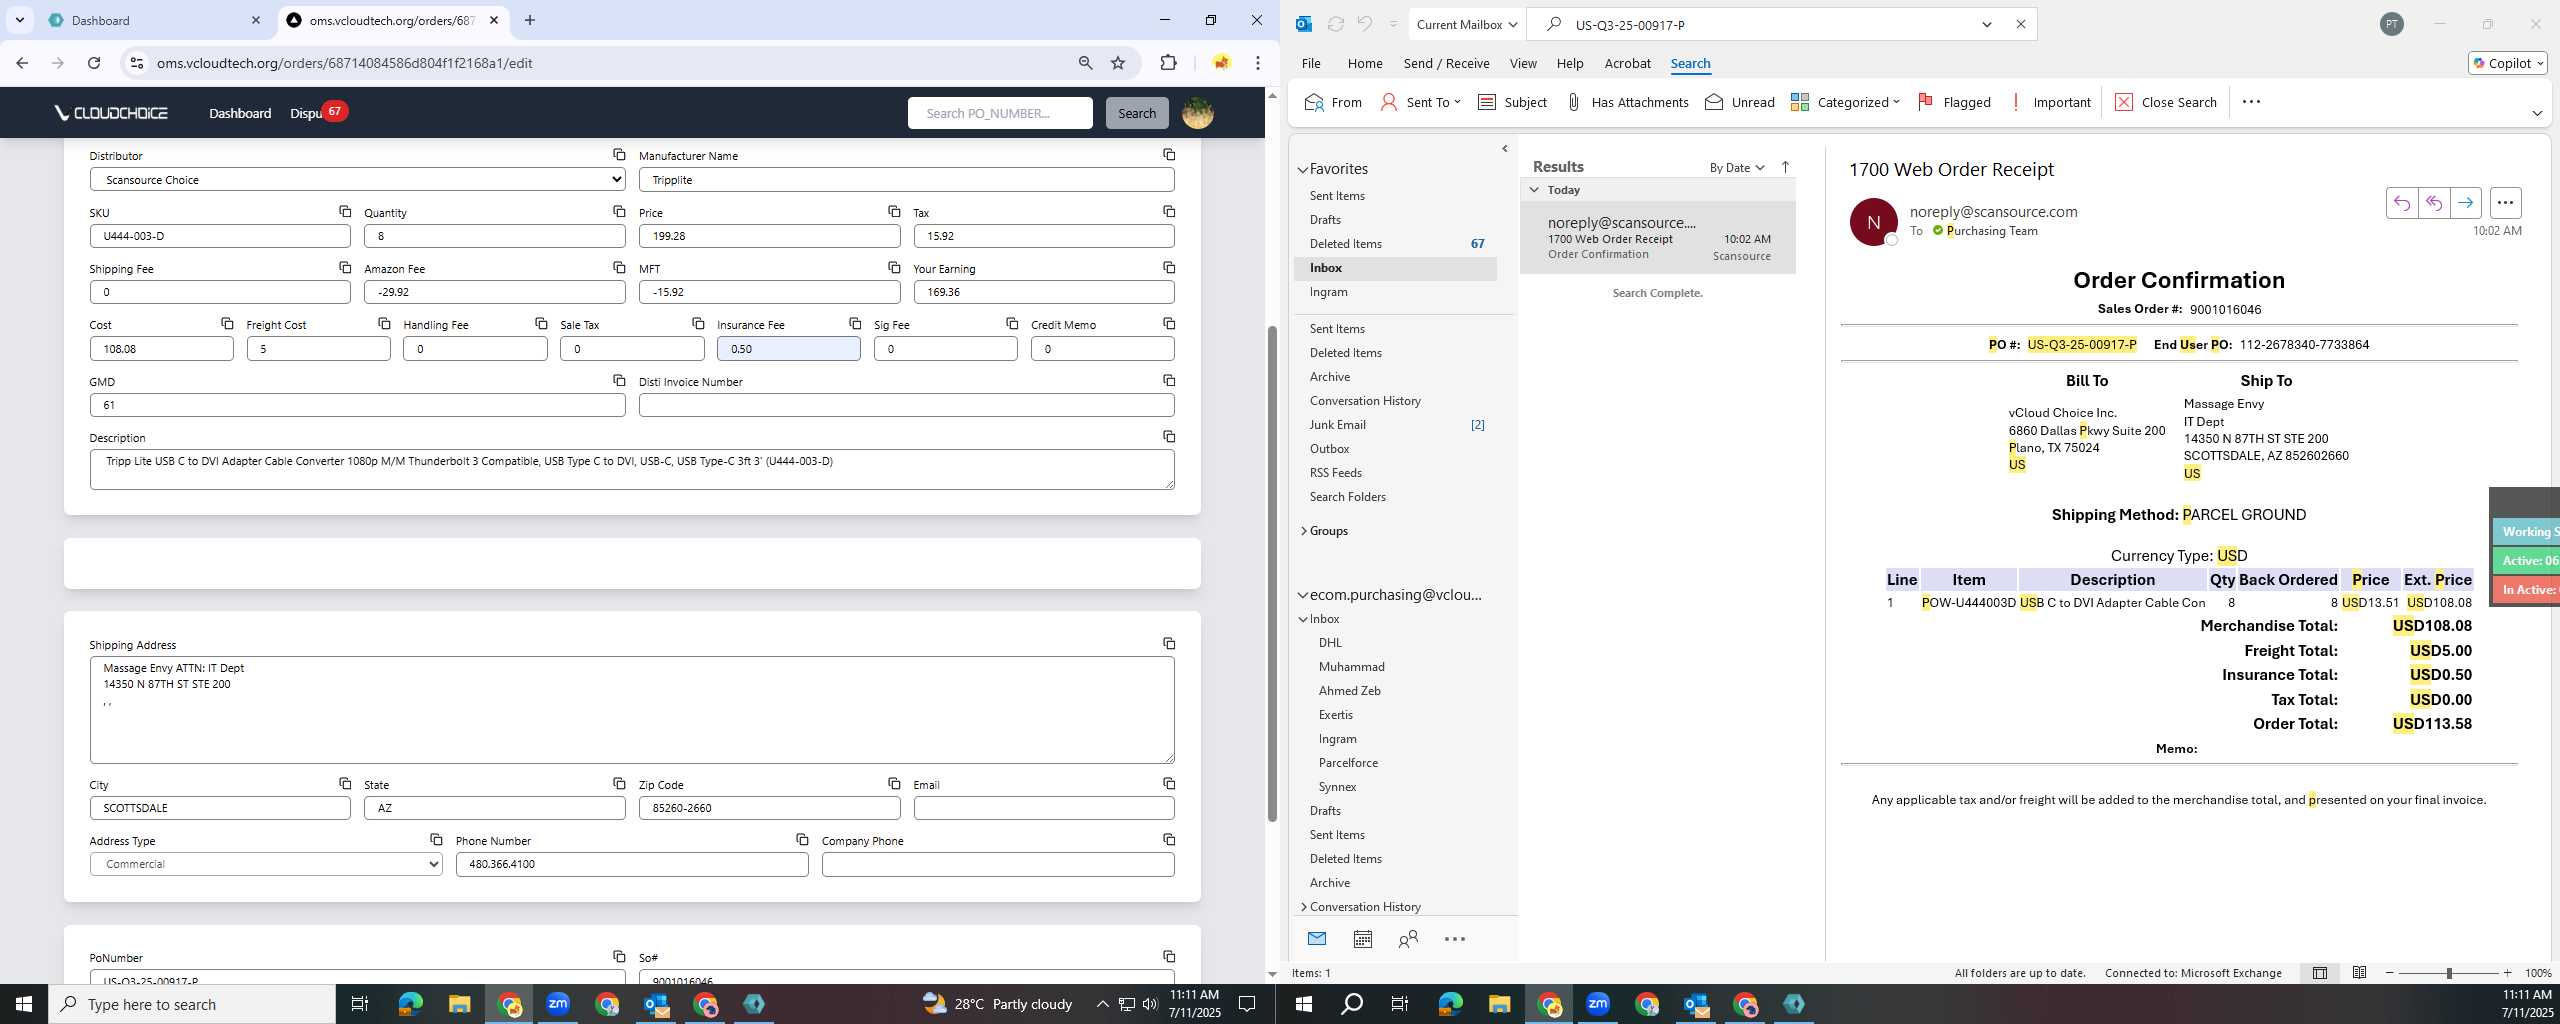Copy the Amazon Fee value
Viewport: 2560px width, 1024px height.
(619, 267)
